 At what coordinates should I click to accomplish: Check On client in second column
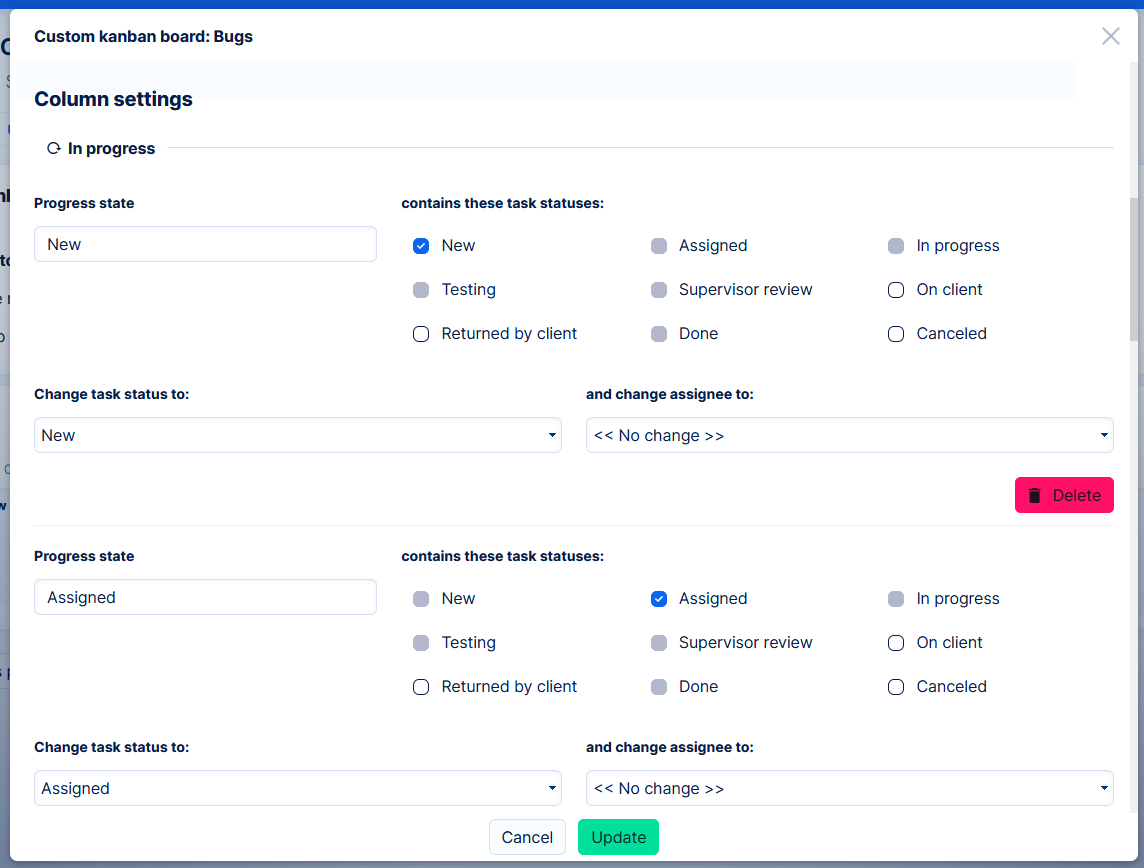tap(896, 643)
